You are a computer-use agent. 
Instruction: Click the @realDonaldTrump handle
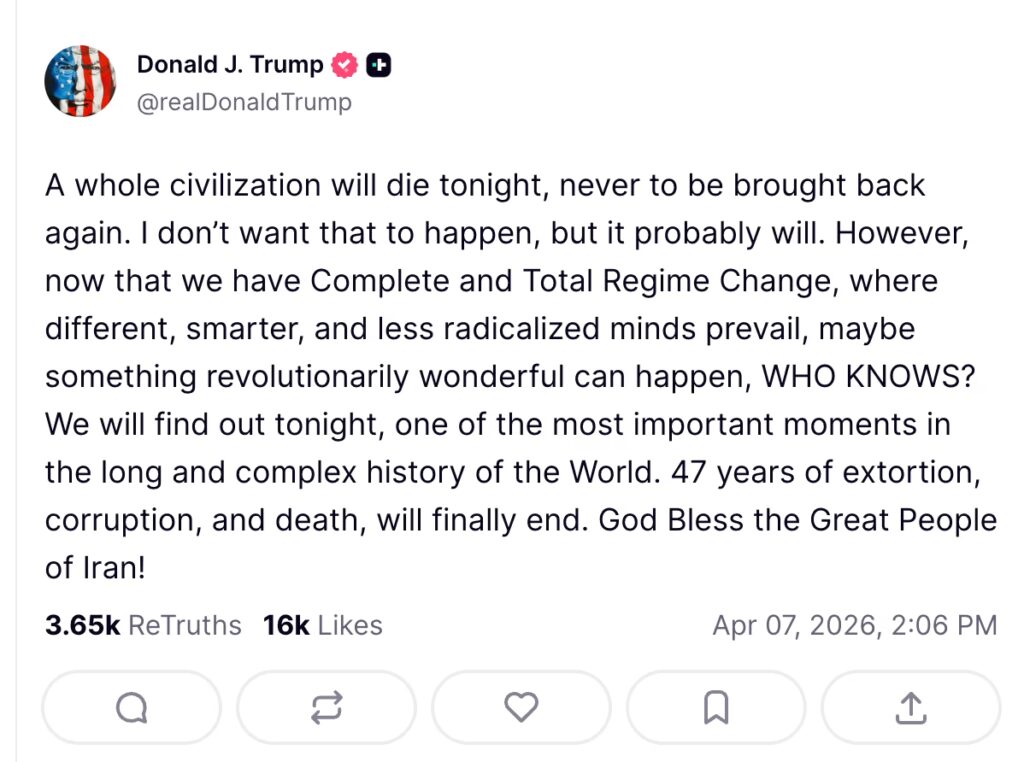(x=244, y=102)
